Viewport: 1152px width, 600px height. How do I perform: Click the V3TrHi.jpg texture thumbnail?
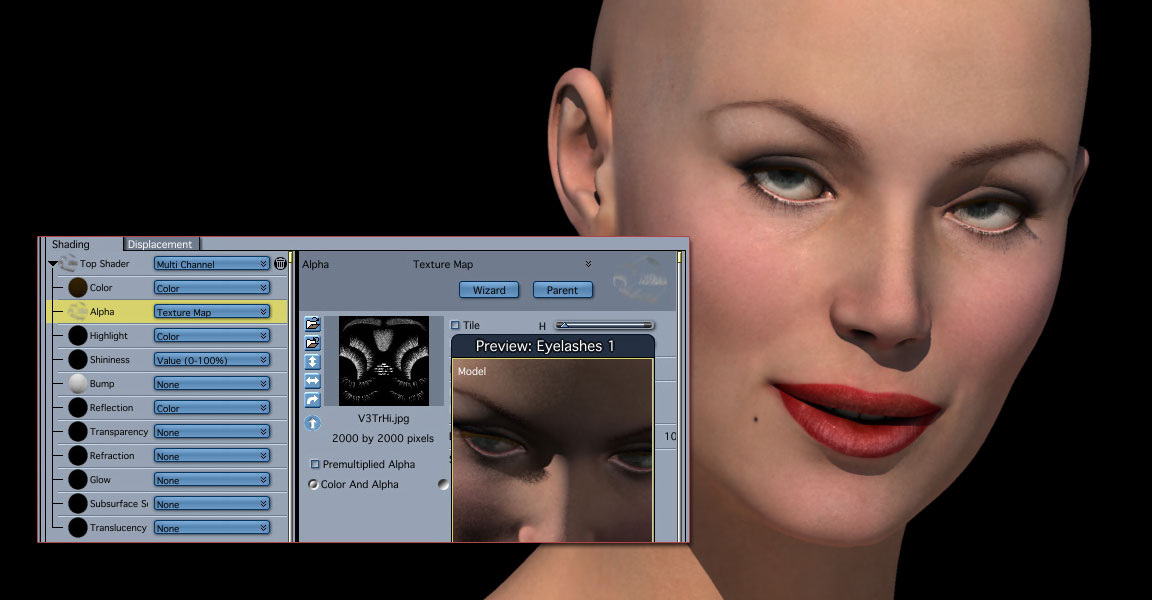point(384,361)
